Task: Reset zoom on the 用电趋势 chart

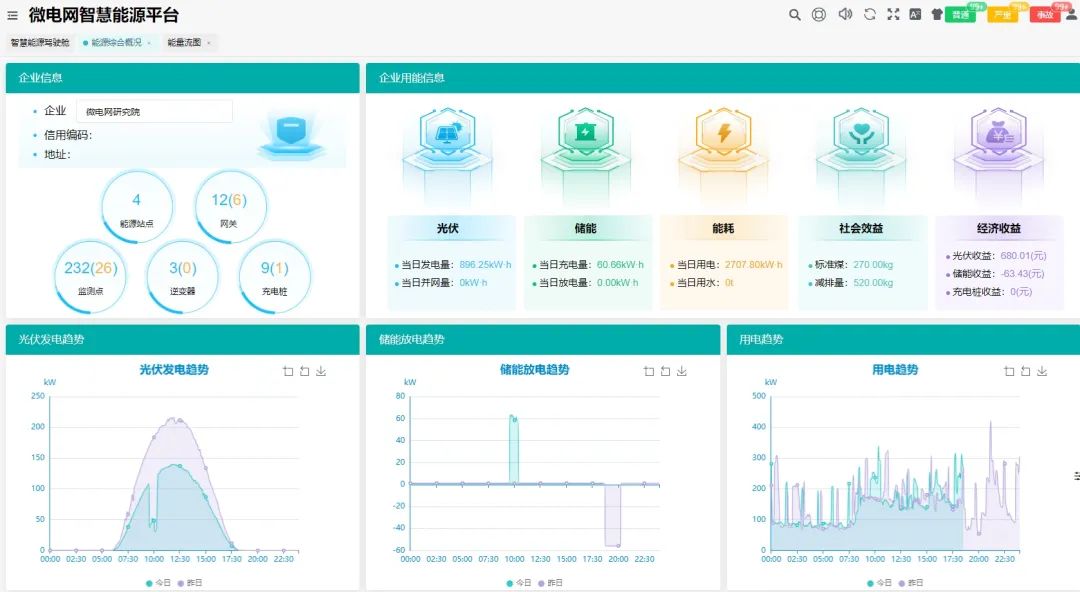Action: point(1025,371)
